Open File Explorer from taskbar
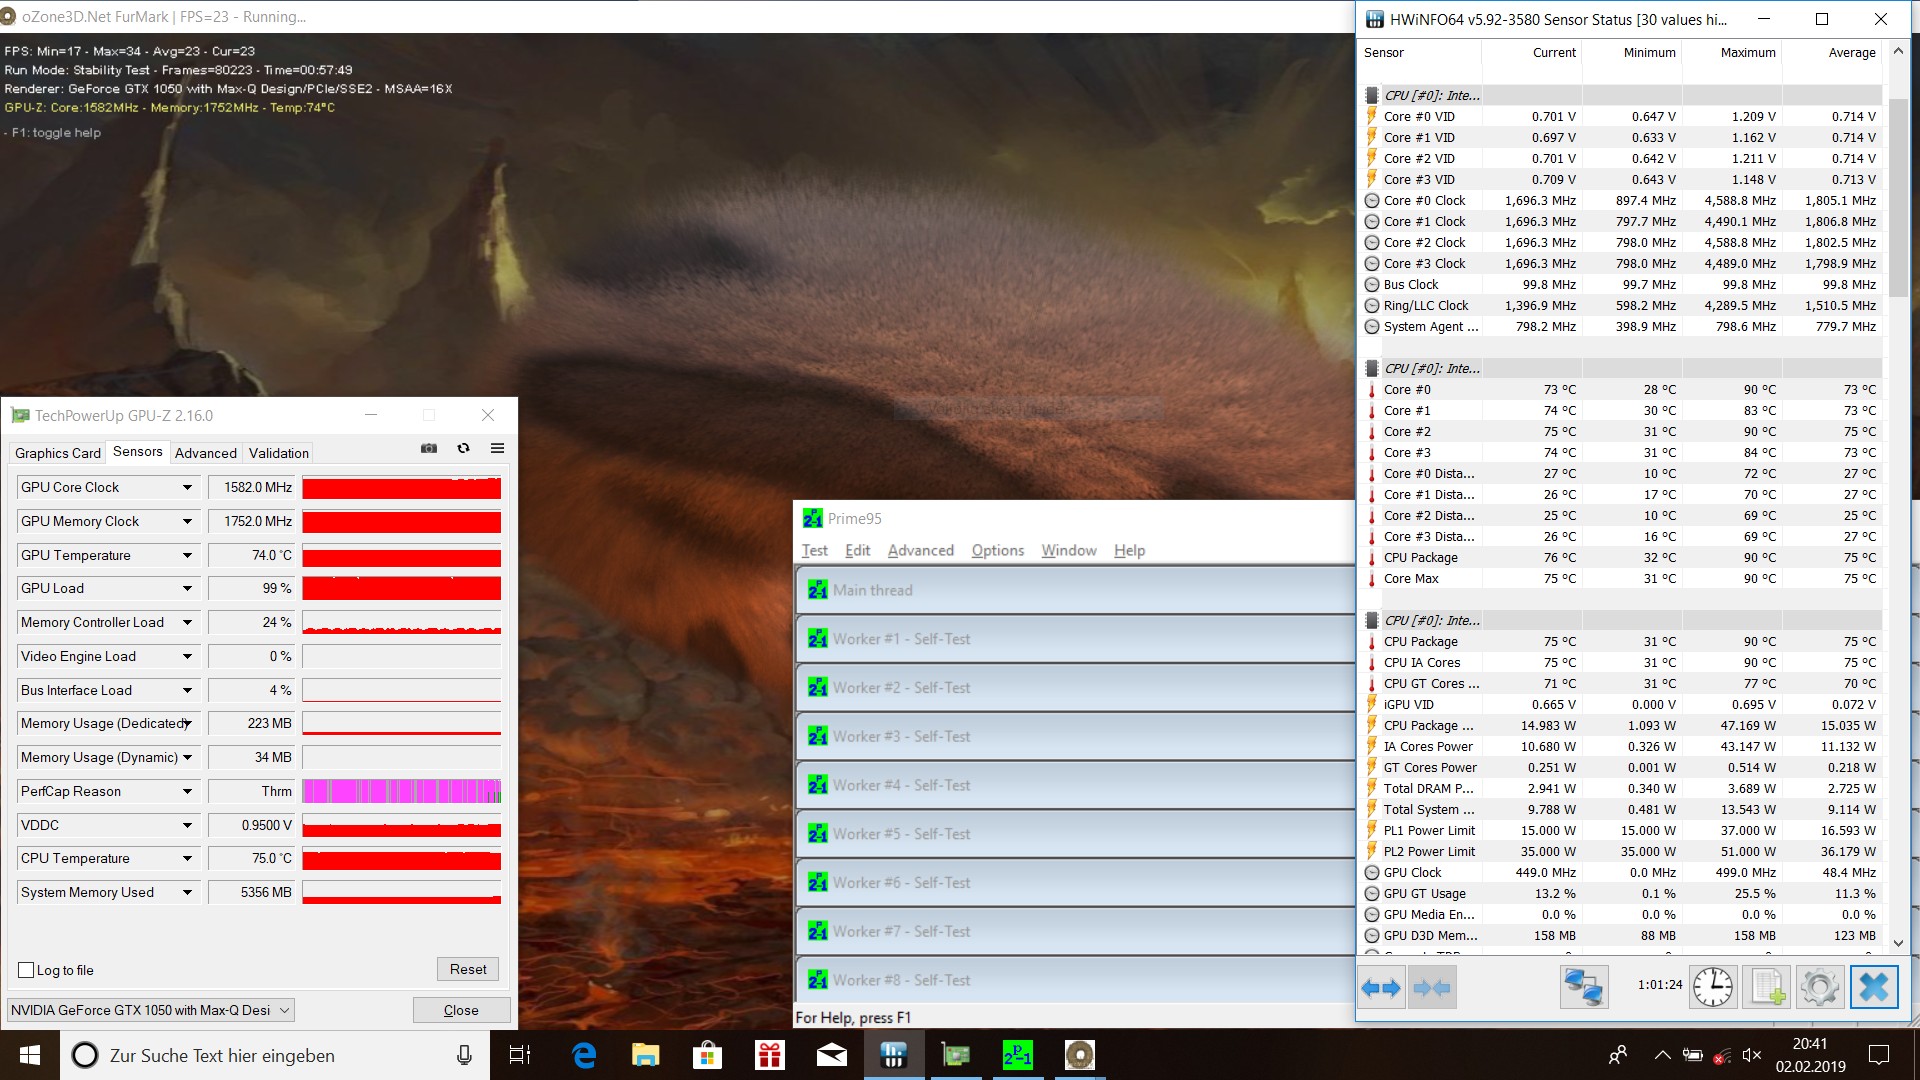This screenshot has width=1920, height=1080. [x=646, y=1055]
